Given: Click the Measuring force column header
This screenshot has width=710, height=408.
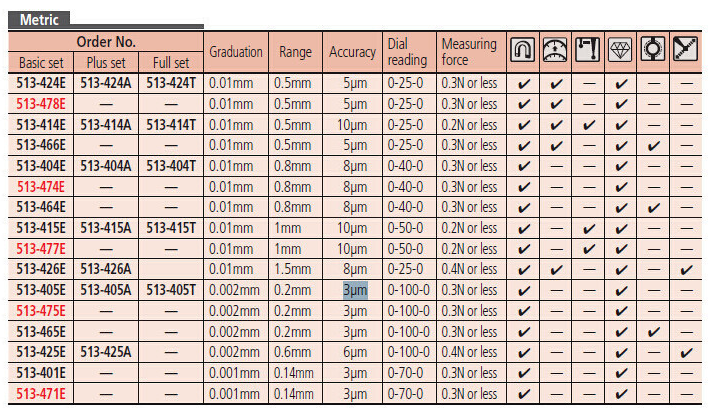Looking at the screenshot, I should click(469, 51).
